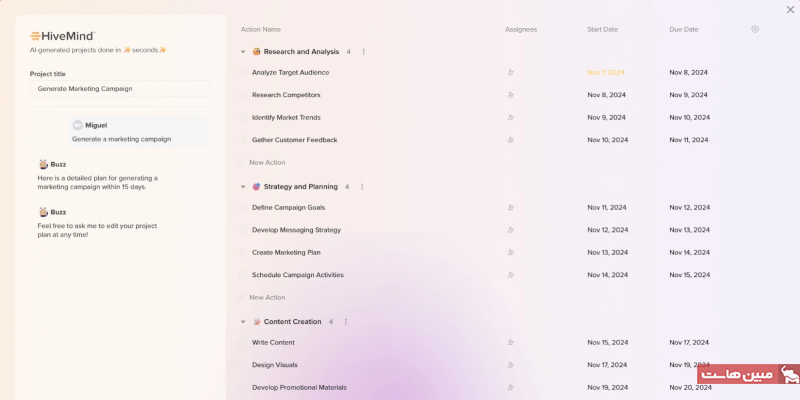
Task: Collapse the Research and Analysis section
Action: click(x=243, y=52)
